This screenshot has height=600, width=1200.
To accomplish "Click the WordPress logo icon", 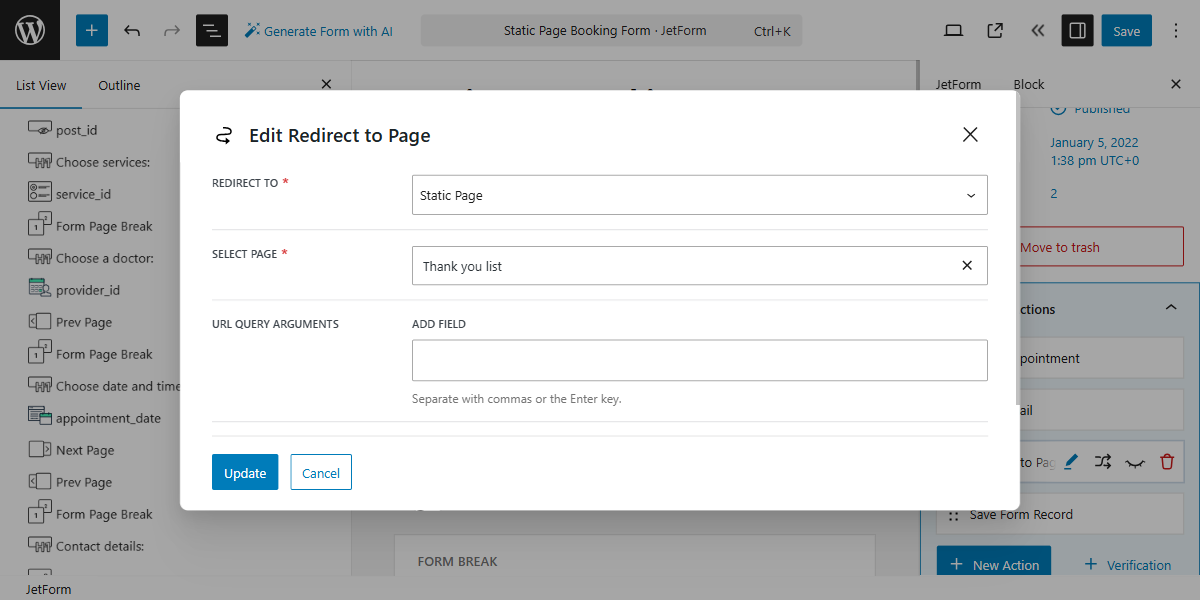I will tap(30, 30).
